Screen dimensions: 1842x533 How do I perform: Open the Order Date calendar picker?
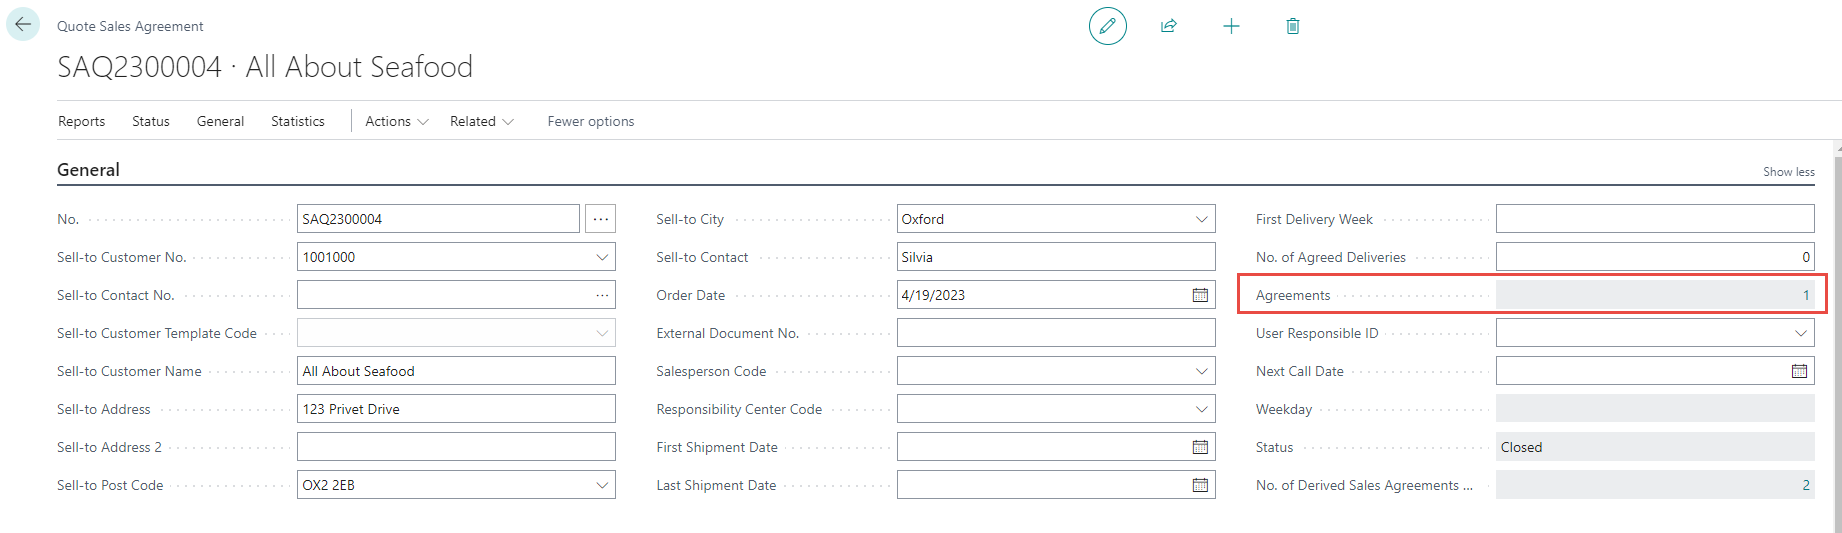(1200, 295)
